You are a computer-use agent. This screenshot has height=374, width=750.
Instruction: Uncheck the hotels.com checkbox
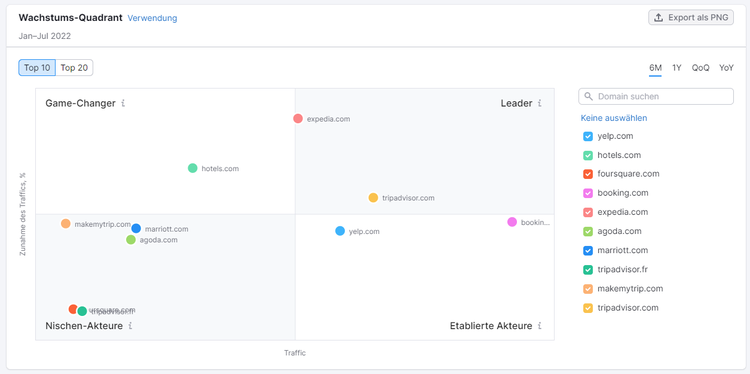tap(588, 155)
